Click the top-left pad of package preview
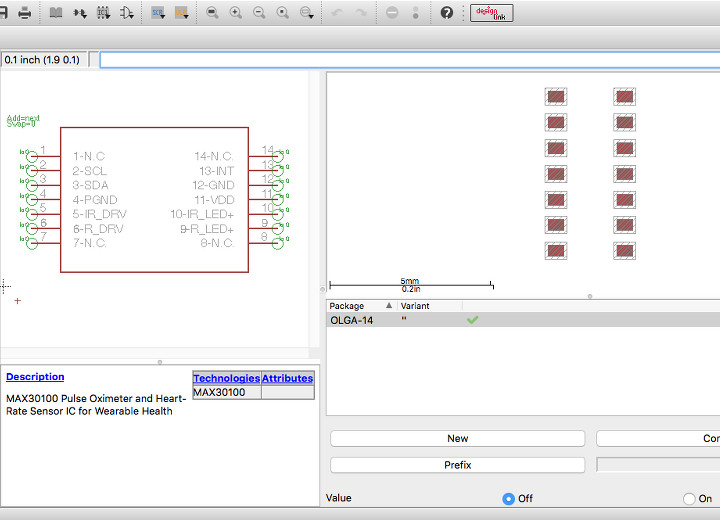 pos(556,96)
